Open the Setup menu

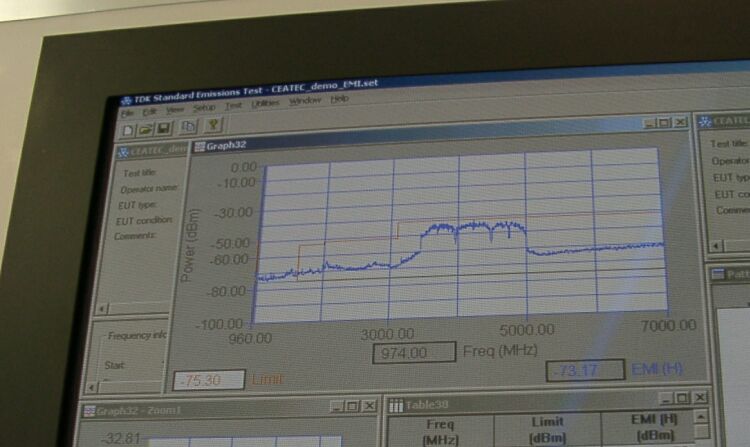[x=204, y=108]
